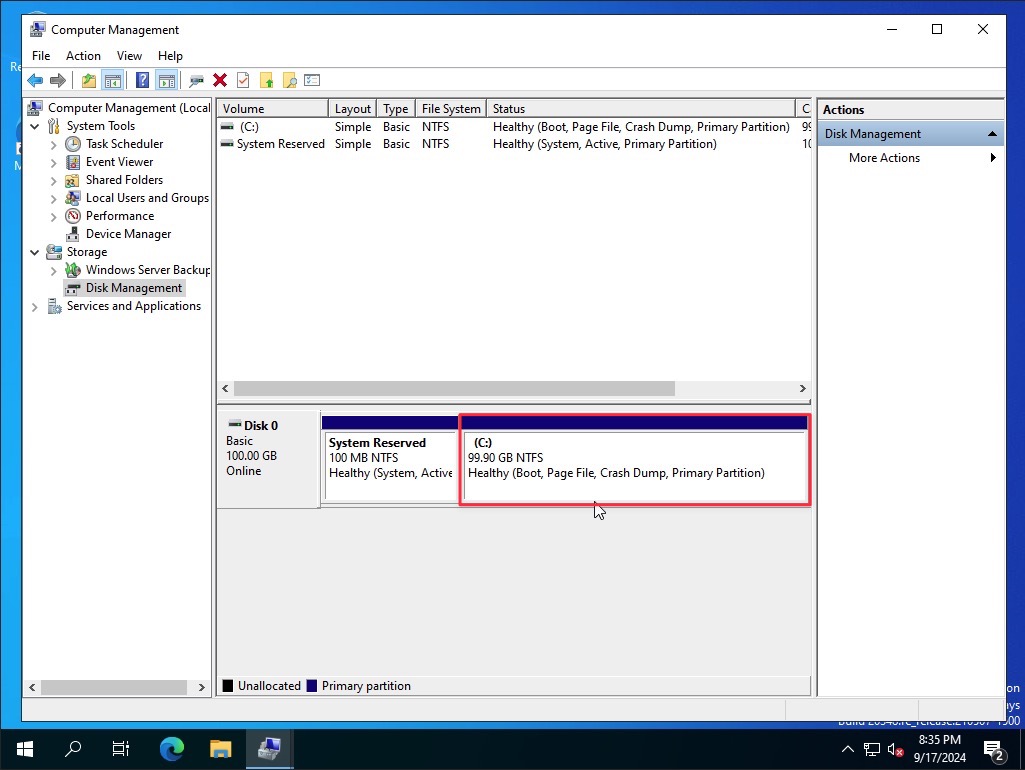This screenshot has width=1025, height=770.
Task: Collapse the Storage node
Action: click(35, 252)
